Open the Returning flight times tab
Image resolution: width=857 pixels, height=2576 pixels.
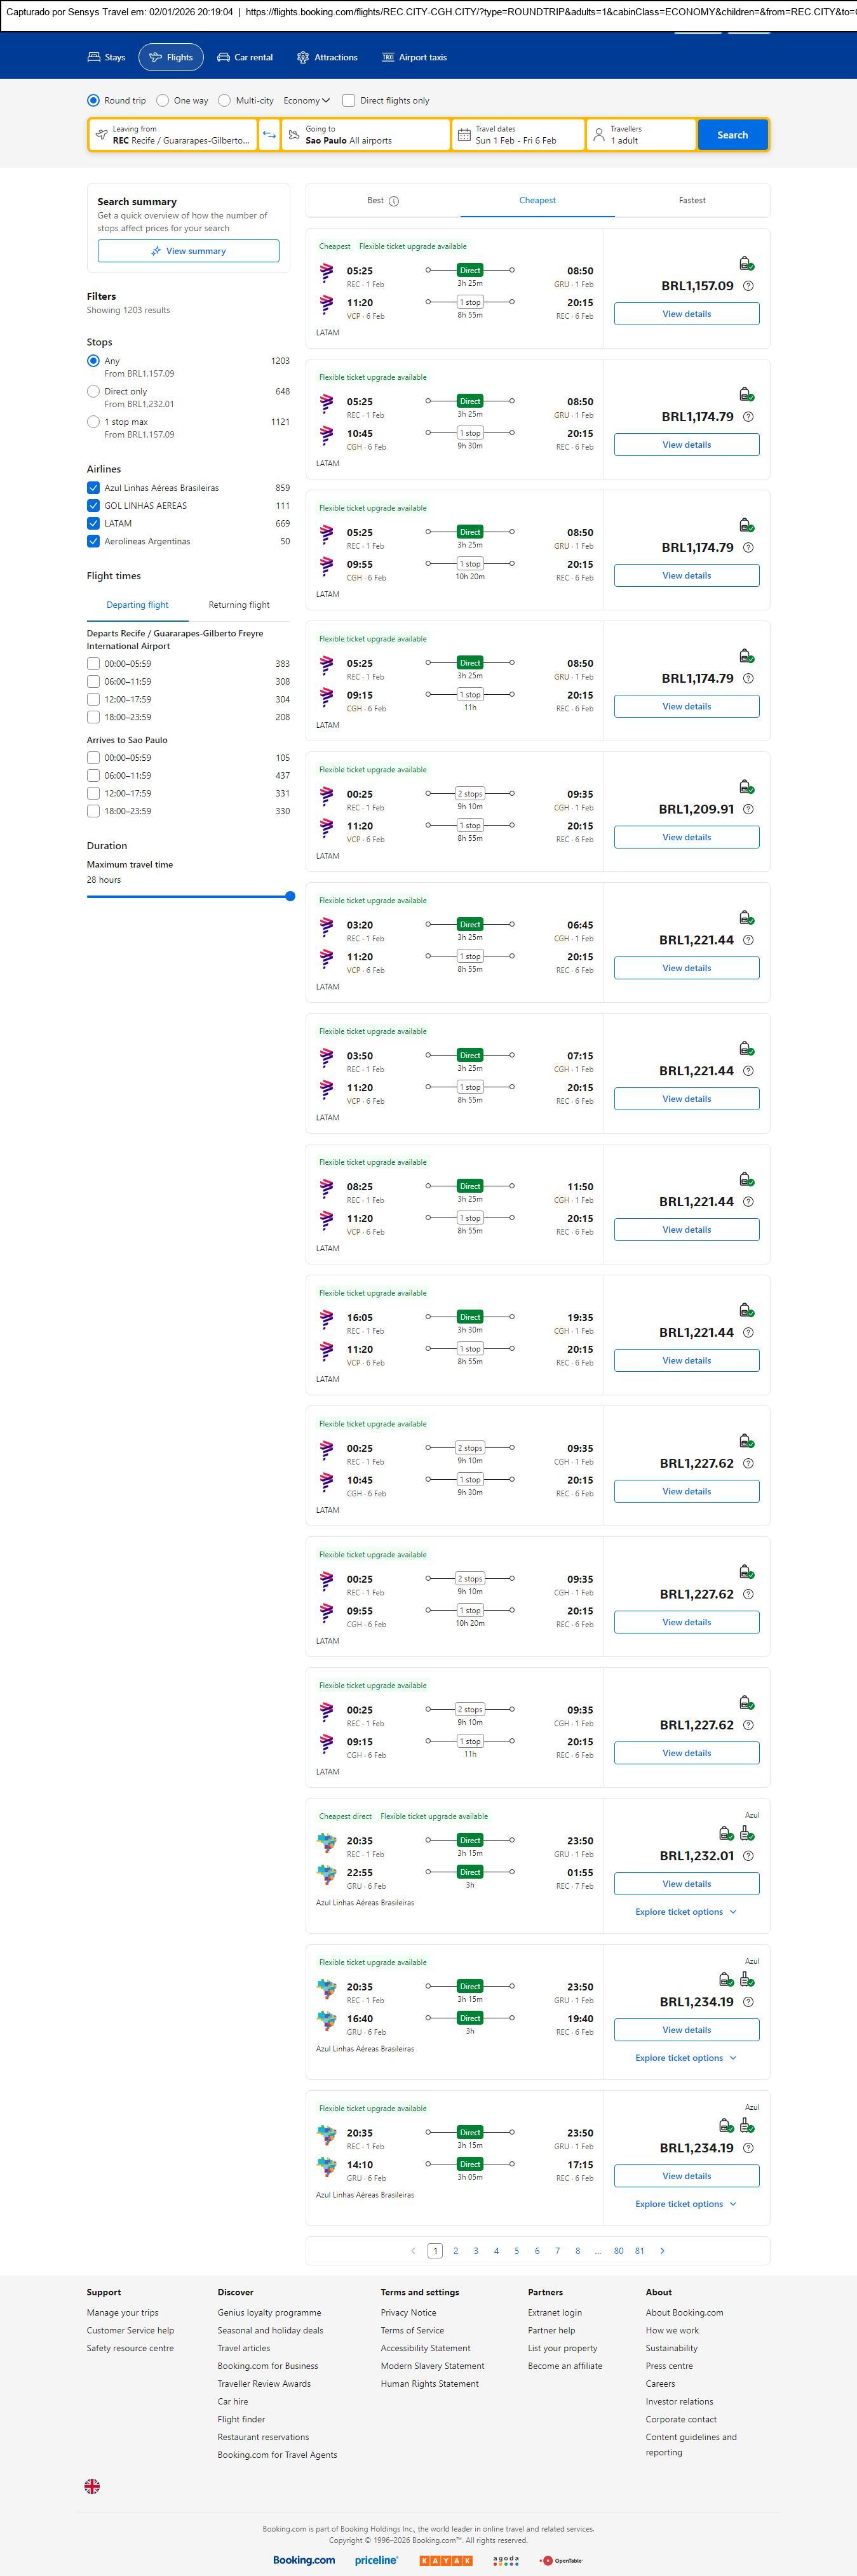tap(239, 605)
